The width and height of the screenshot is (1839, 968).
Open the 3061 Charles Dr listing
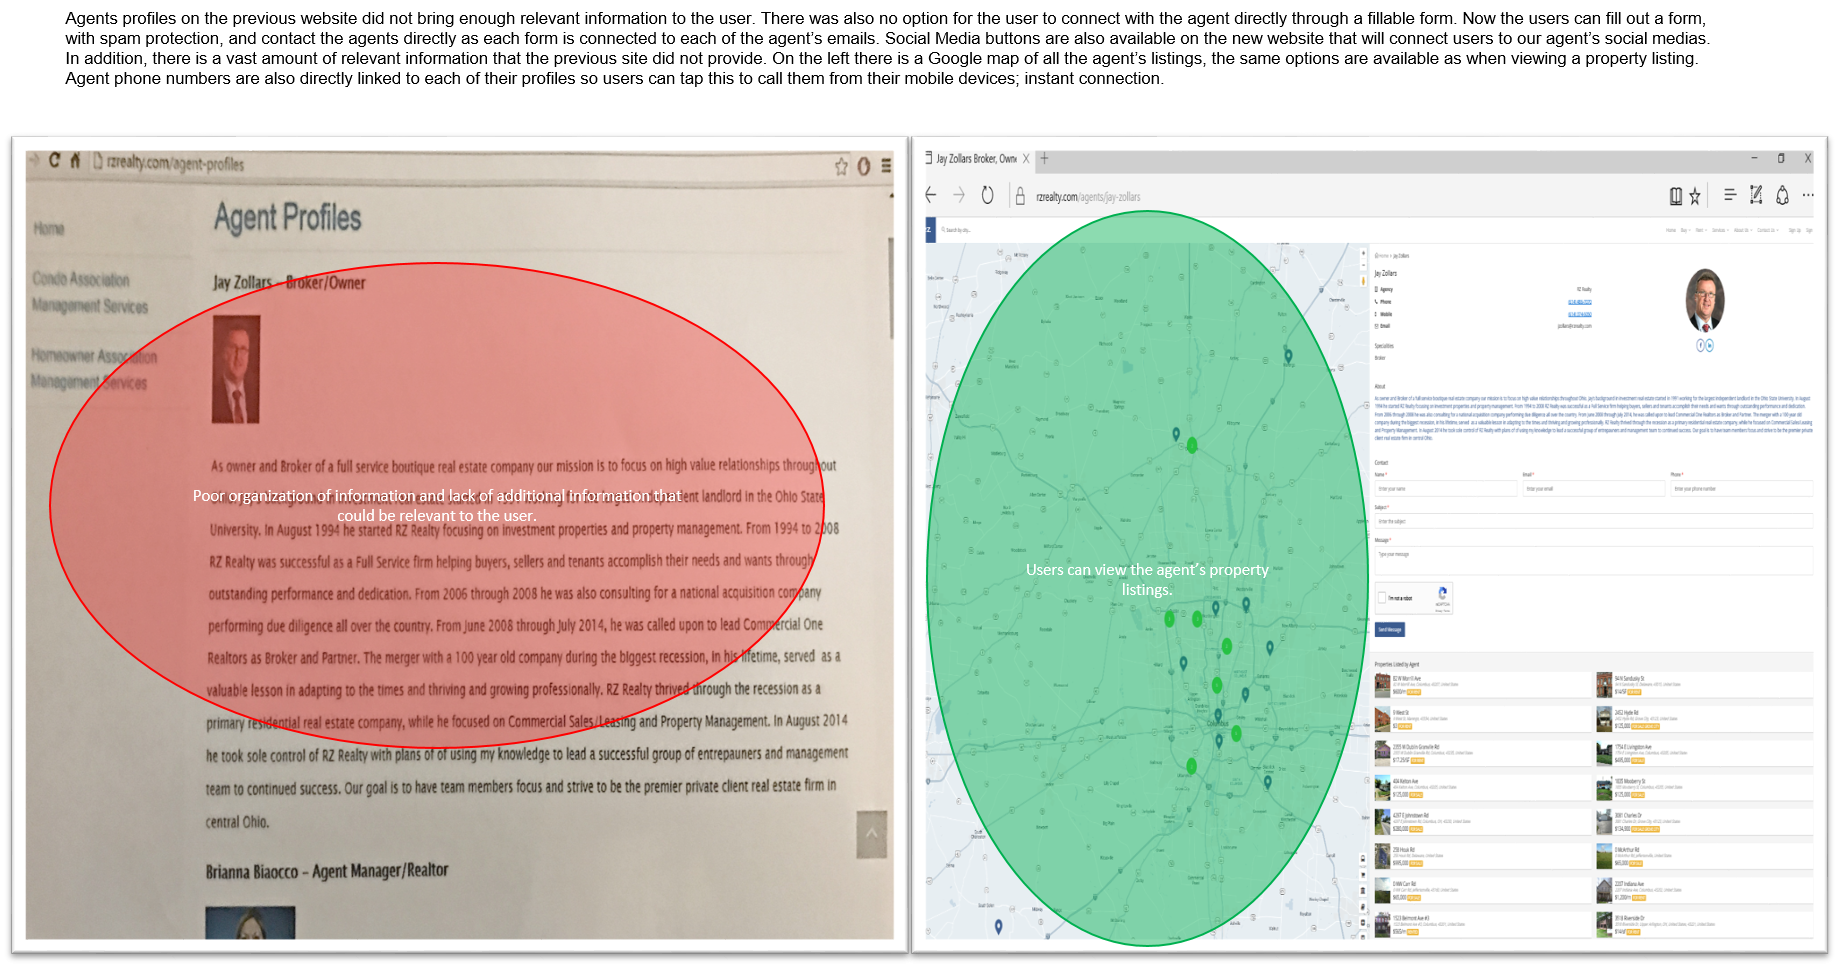[1704, 822]
